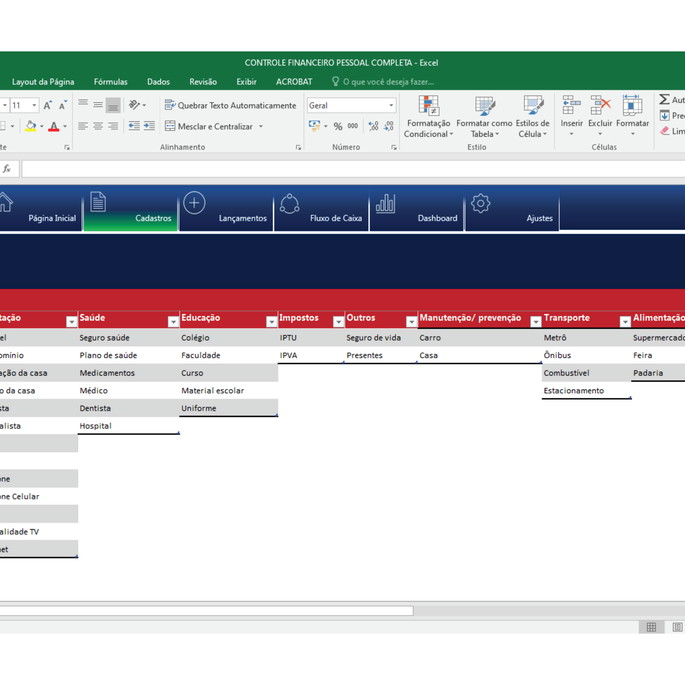685x685 pixels.
Task: Open the Dashboard navigation button
Action: click(417, 208)
